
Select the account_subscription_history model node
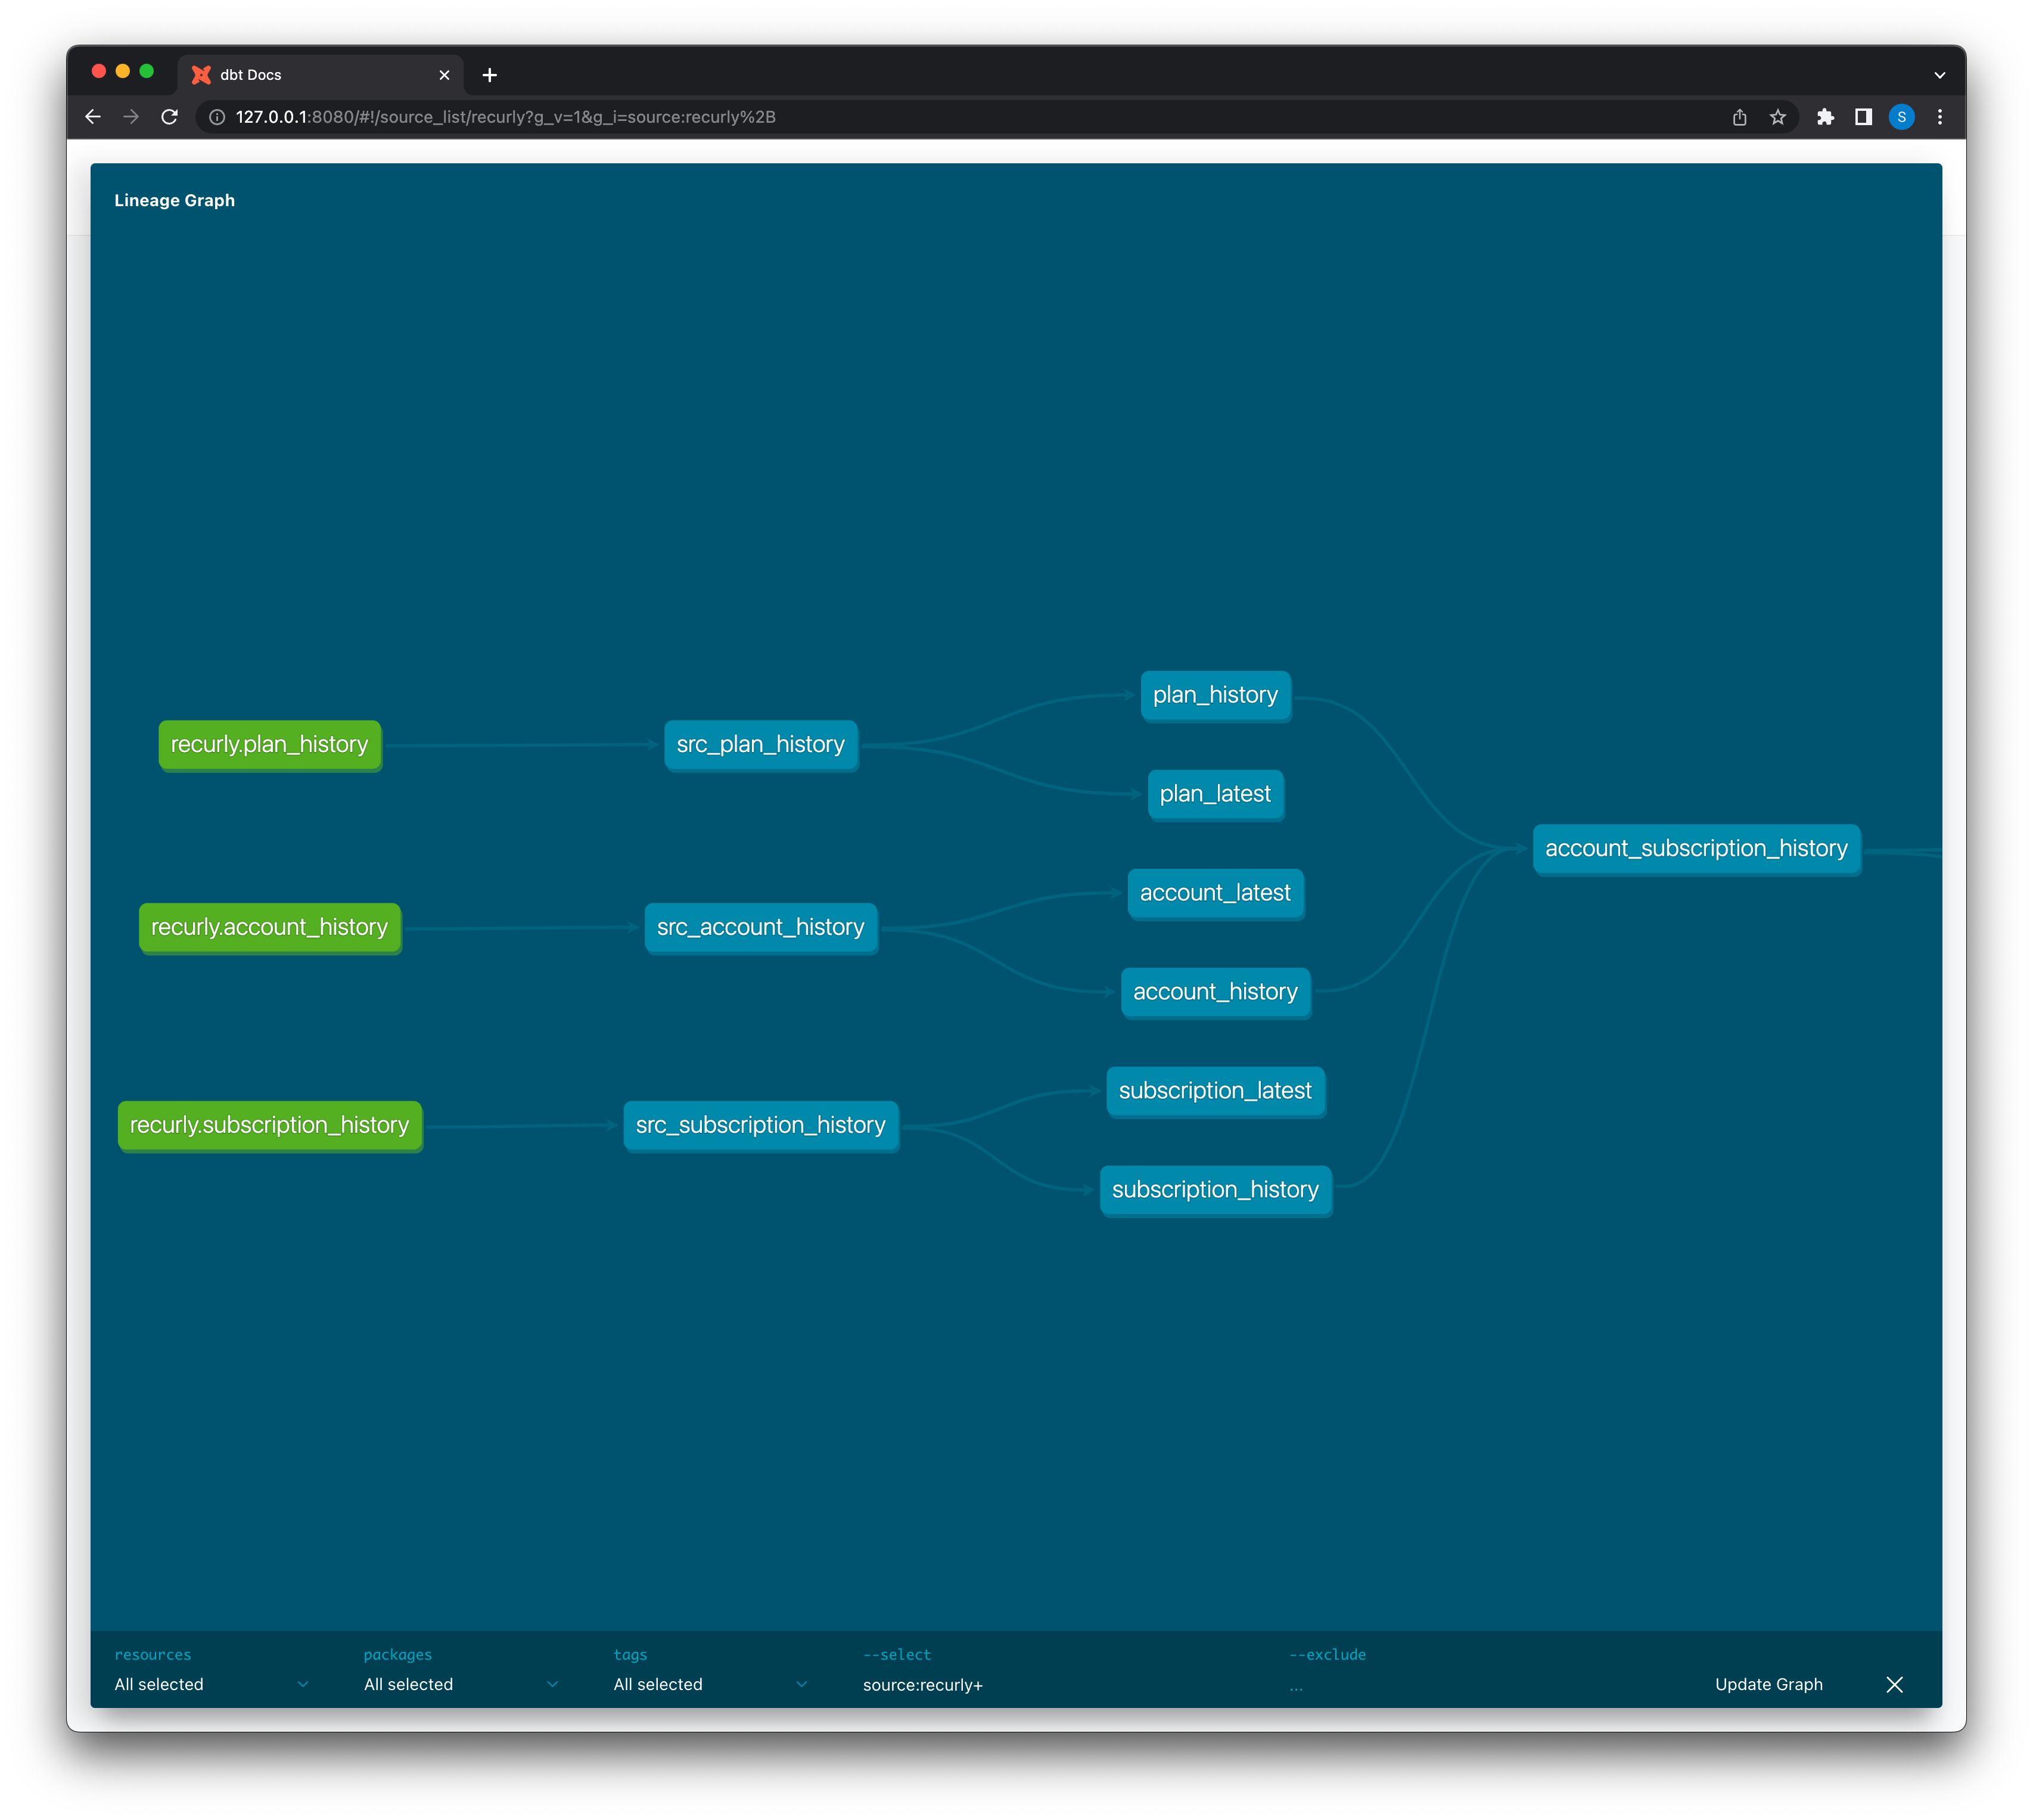[x=1696, y=849]
